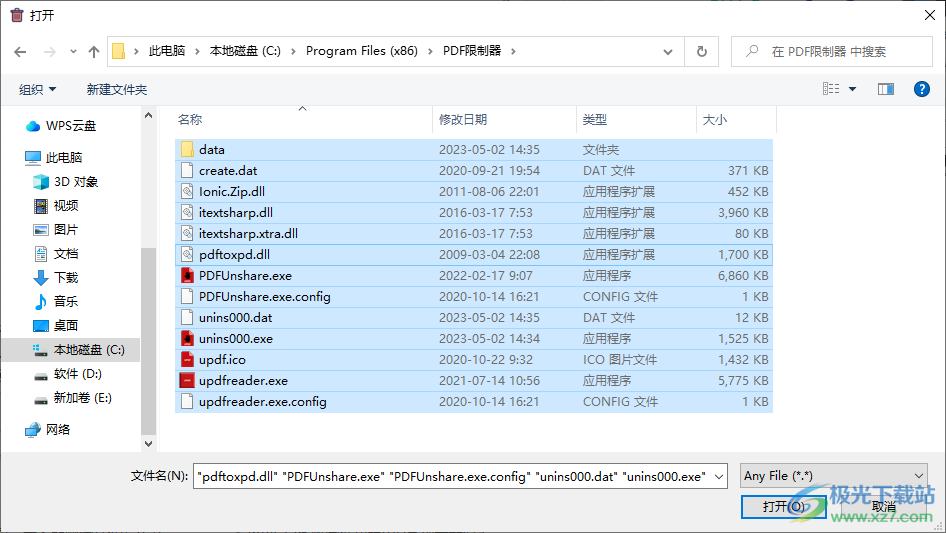Open 3D 对象 folder in sidebar
This screenshot has width=946, height=533.
point(65,182)
